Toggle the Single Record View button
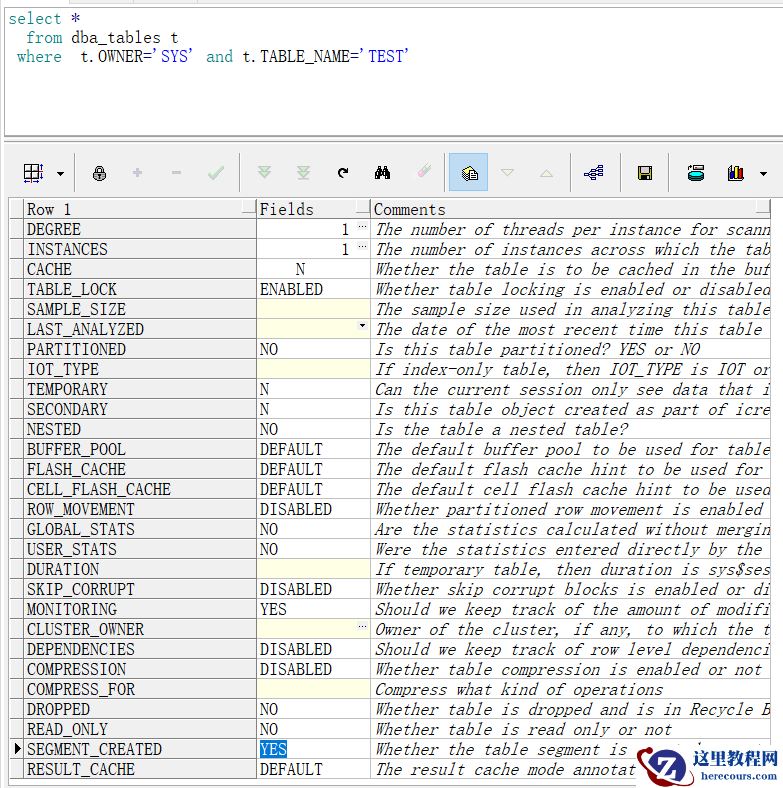The image size is (783, 788). coord(469,173)
